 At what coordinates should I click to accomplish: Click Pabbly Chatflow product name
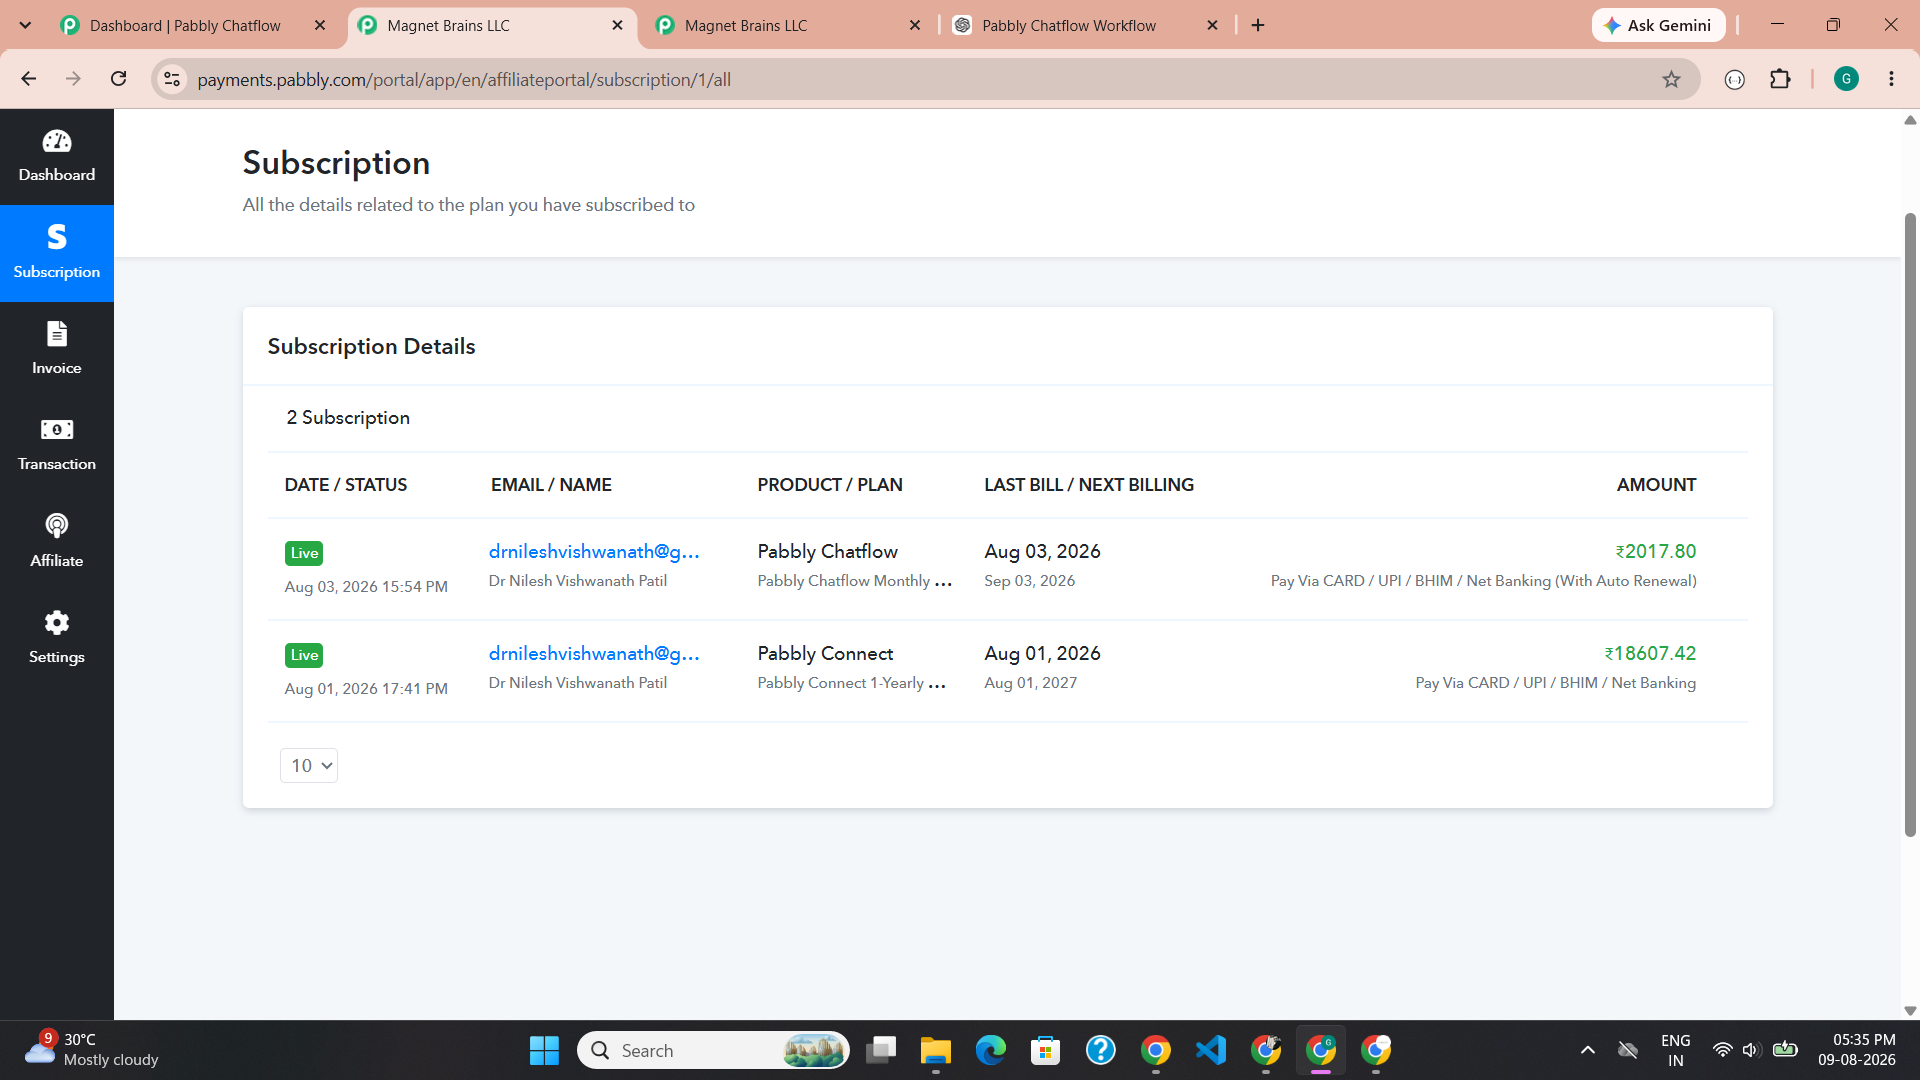827,551
